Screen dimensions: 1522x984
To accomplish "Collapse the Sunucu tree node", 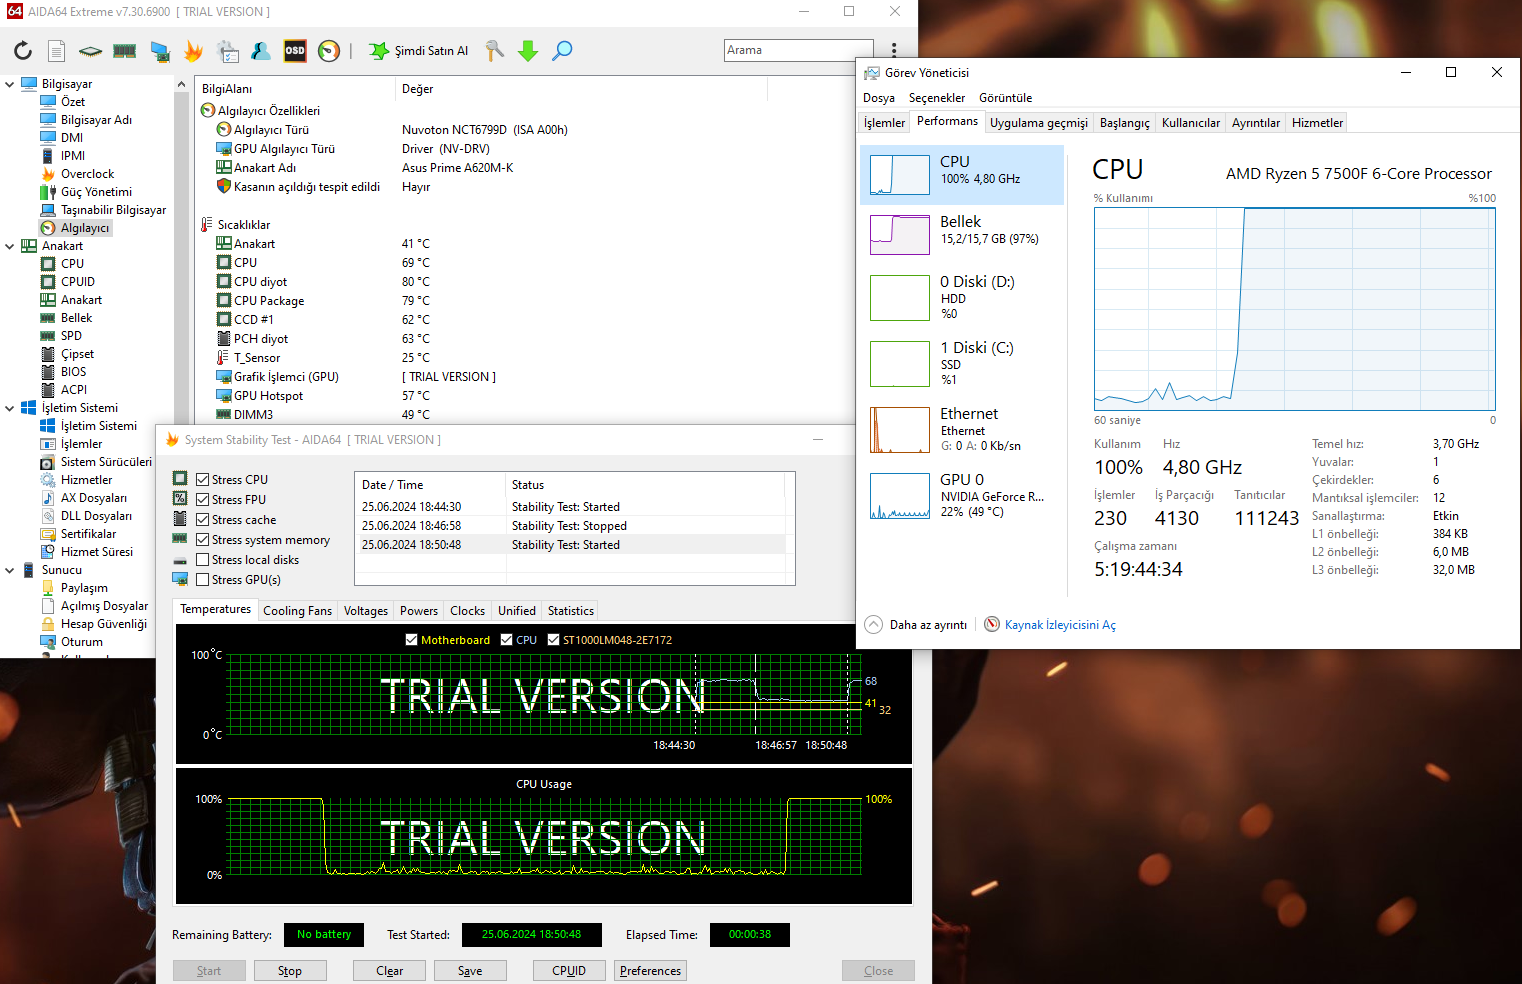I will 9,570.
